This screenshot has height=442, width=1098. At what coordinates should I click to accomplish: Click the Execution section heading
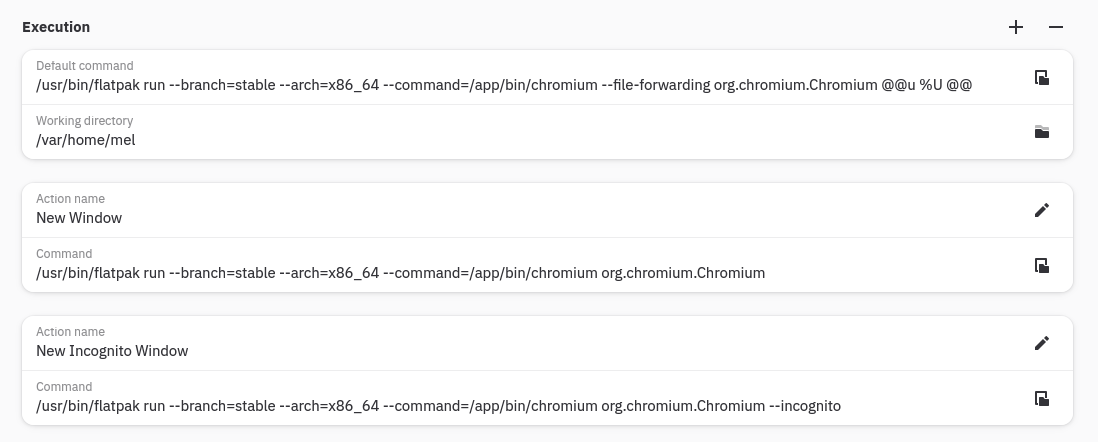tap(56, 27)
